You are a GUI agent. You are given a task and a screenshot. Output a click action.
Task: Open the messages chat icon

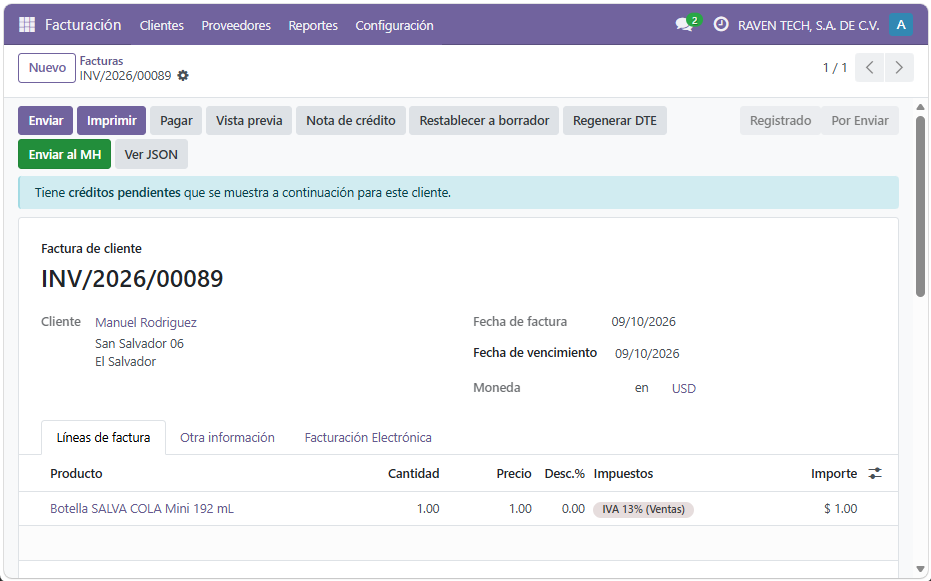click(x=685, y=25)
